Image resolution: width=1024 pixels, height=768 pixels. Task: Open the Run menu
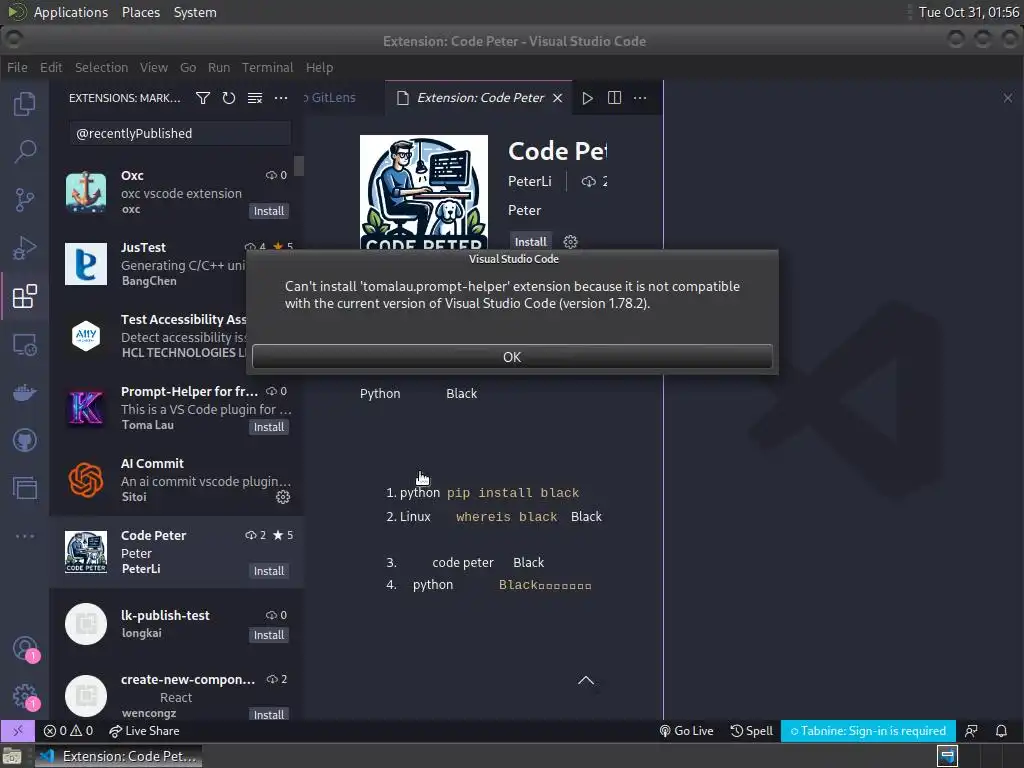pos(219,67)
